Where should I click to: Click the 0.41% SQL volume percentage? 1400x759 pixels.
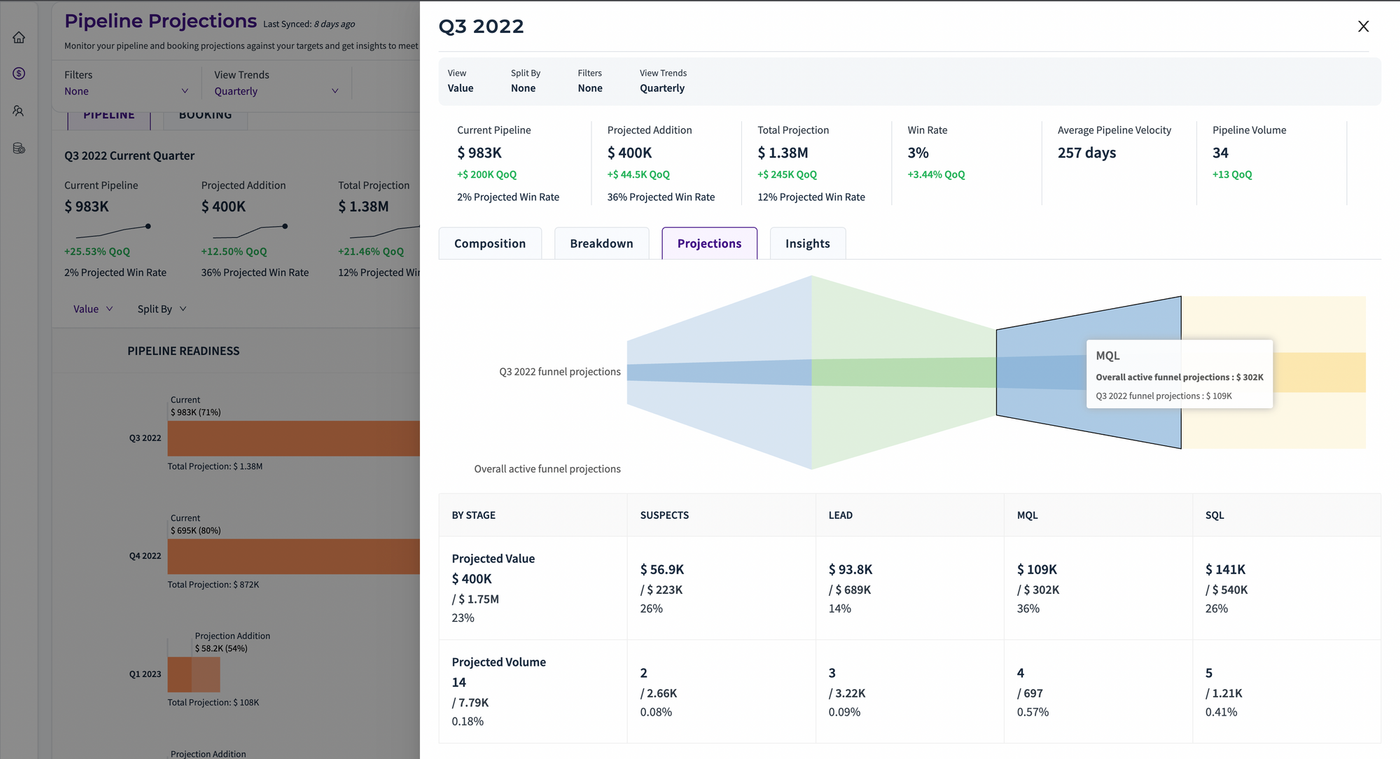(1221, 713)
